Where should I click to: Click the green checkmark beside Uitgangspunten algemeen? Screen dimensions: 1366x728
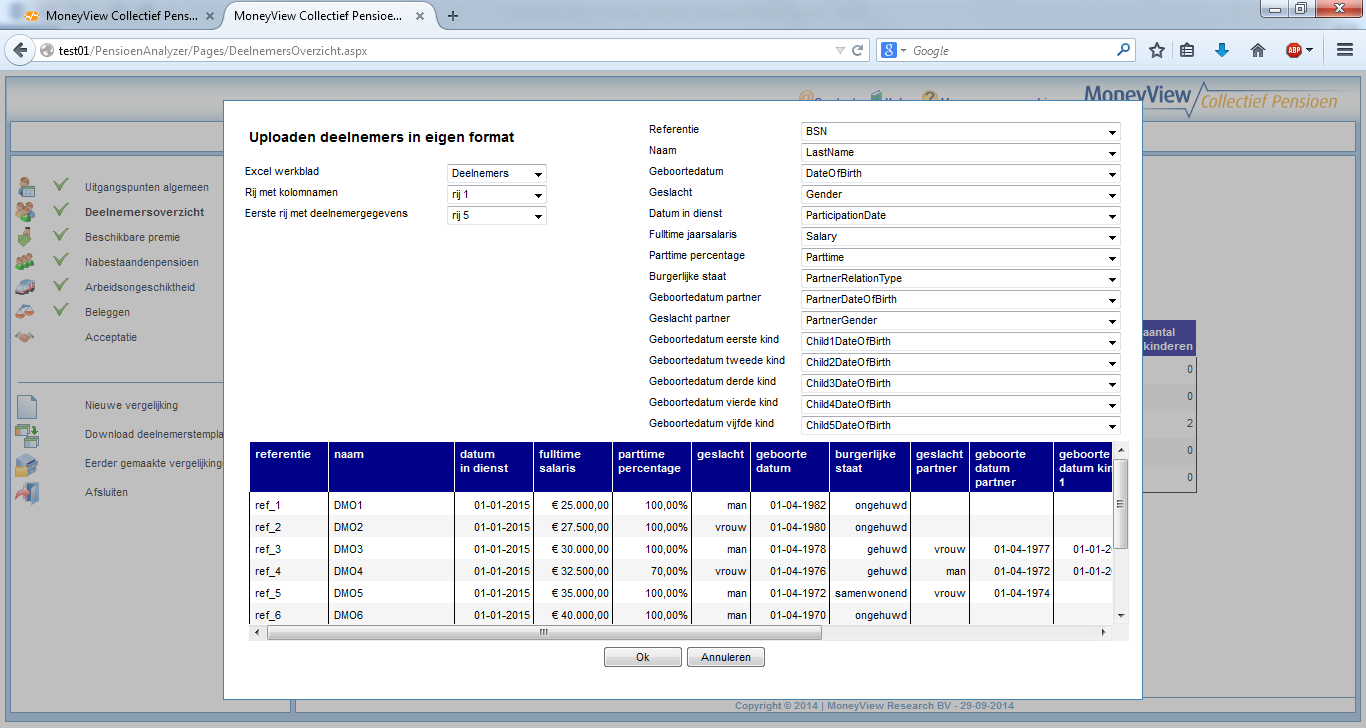point(61,185)
